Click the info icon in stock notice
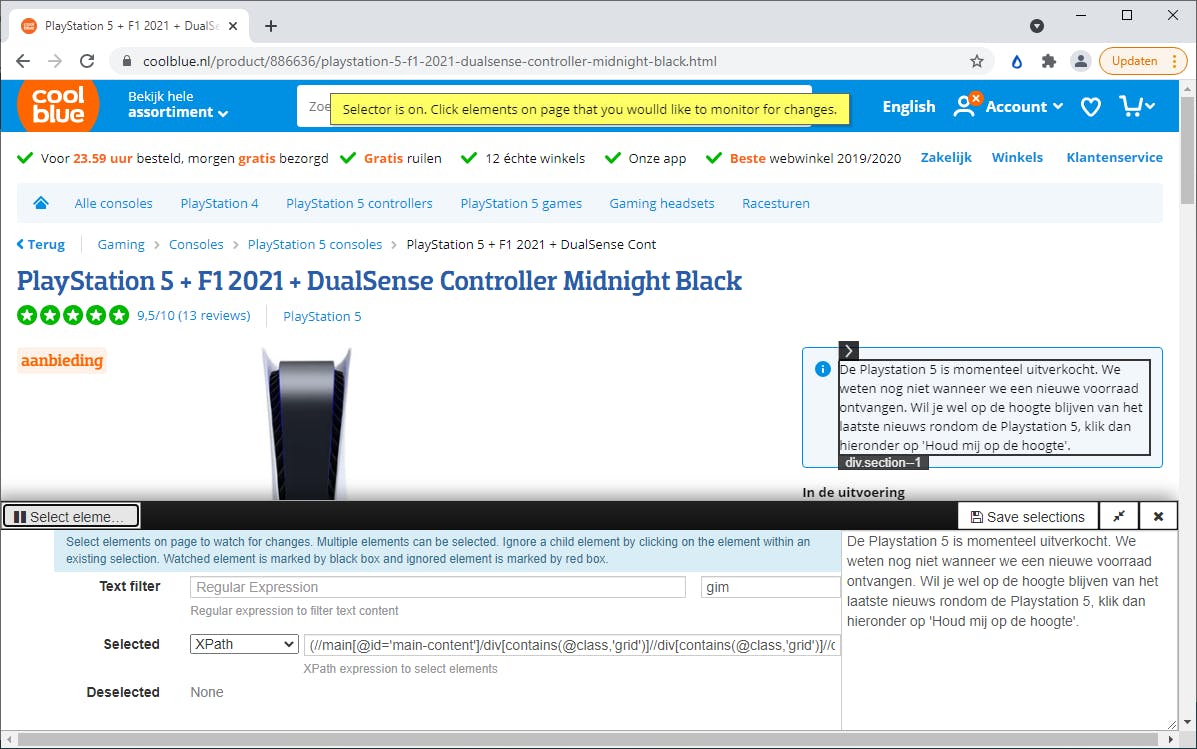The image size is (1197, 749). point(822,370)
